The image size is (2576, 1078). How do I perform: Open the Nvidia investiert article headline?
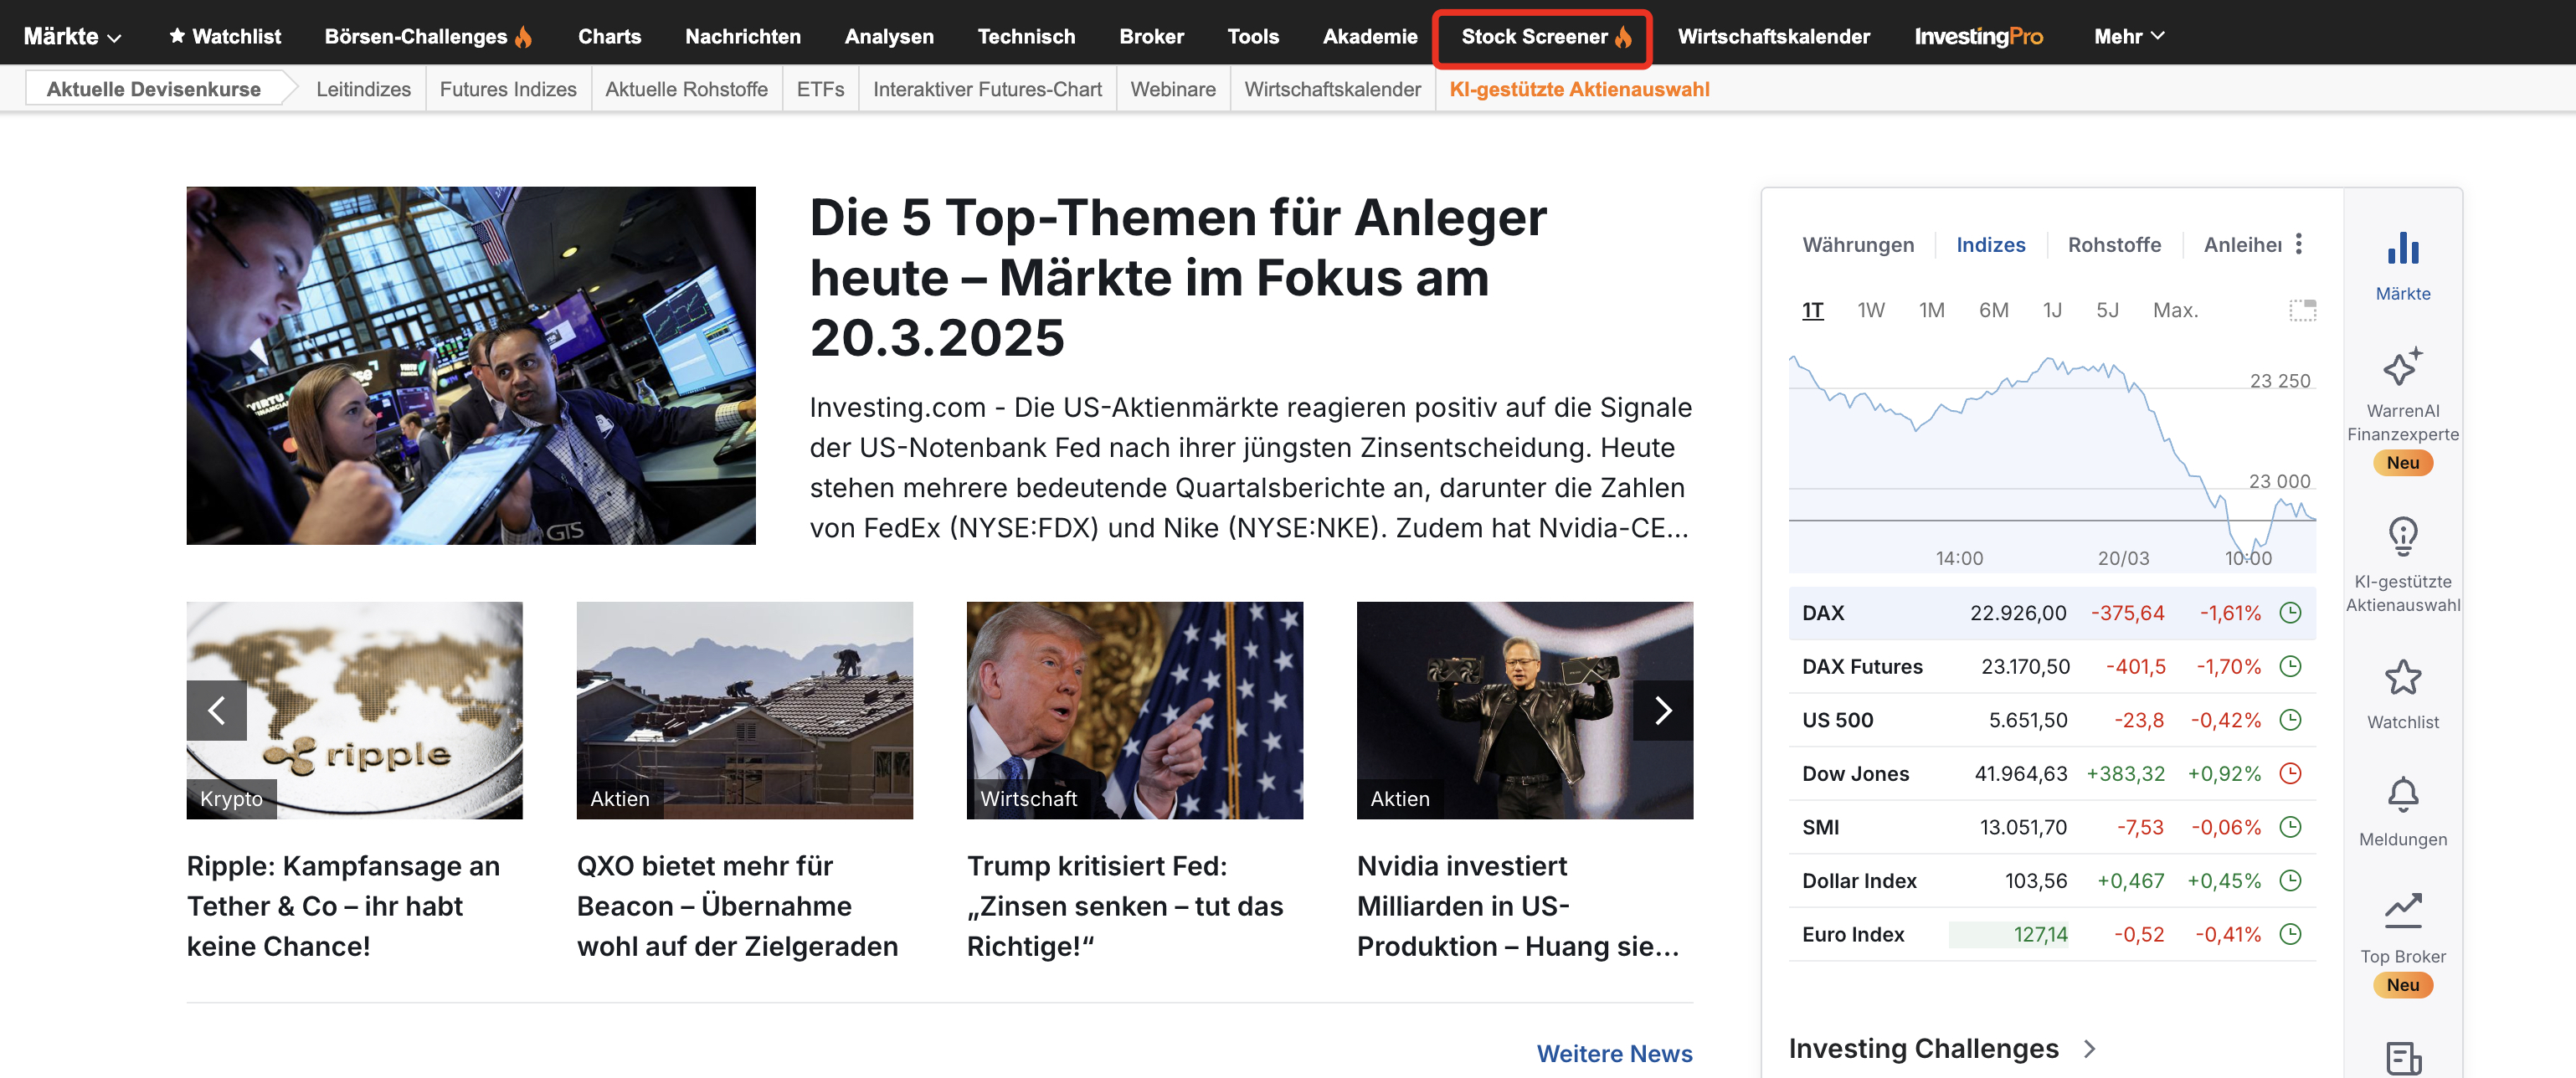[1517, 906]
